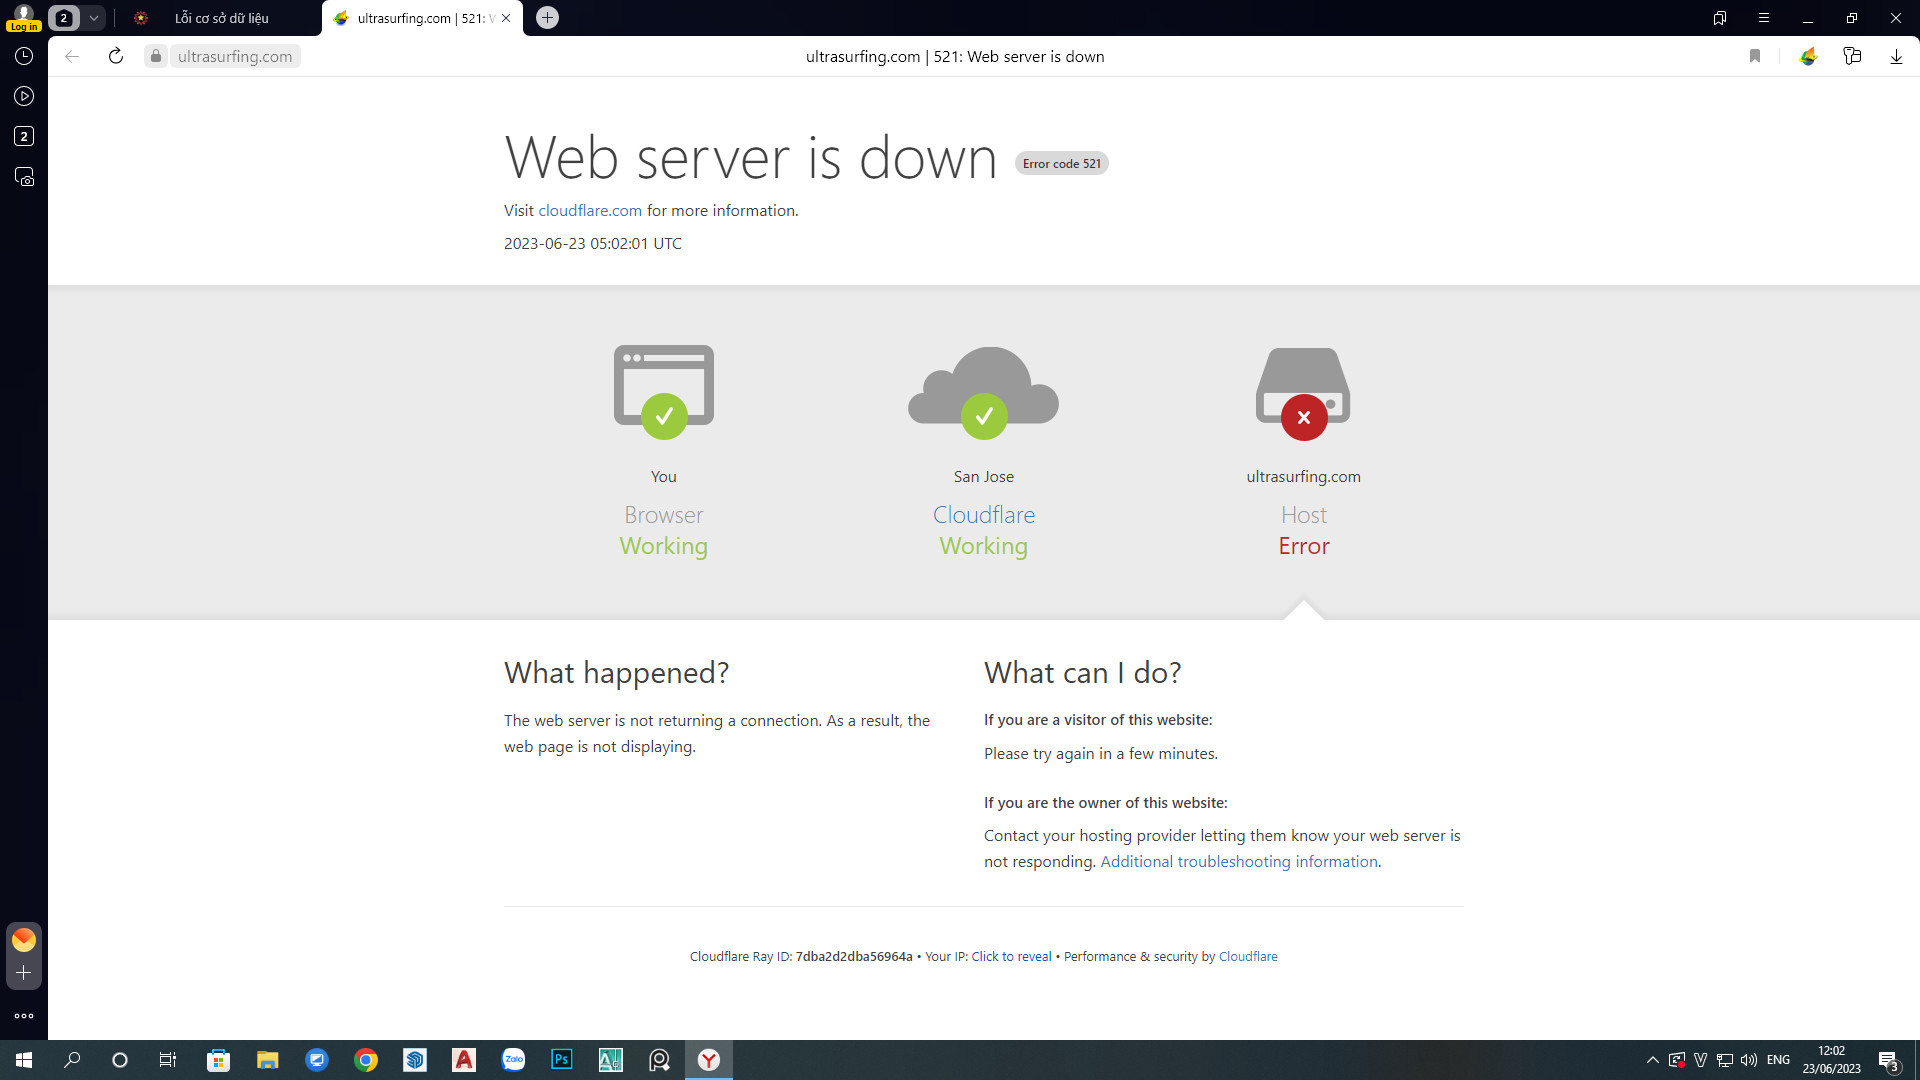1920x1080 pixels.
Task: Click the volume speaker tray icon
Action: coord(1749,1060)
